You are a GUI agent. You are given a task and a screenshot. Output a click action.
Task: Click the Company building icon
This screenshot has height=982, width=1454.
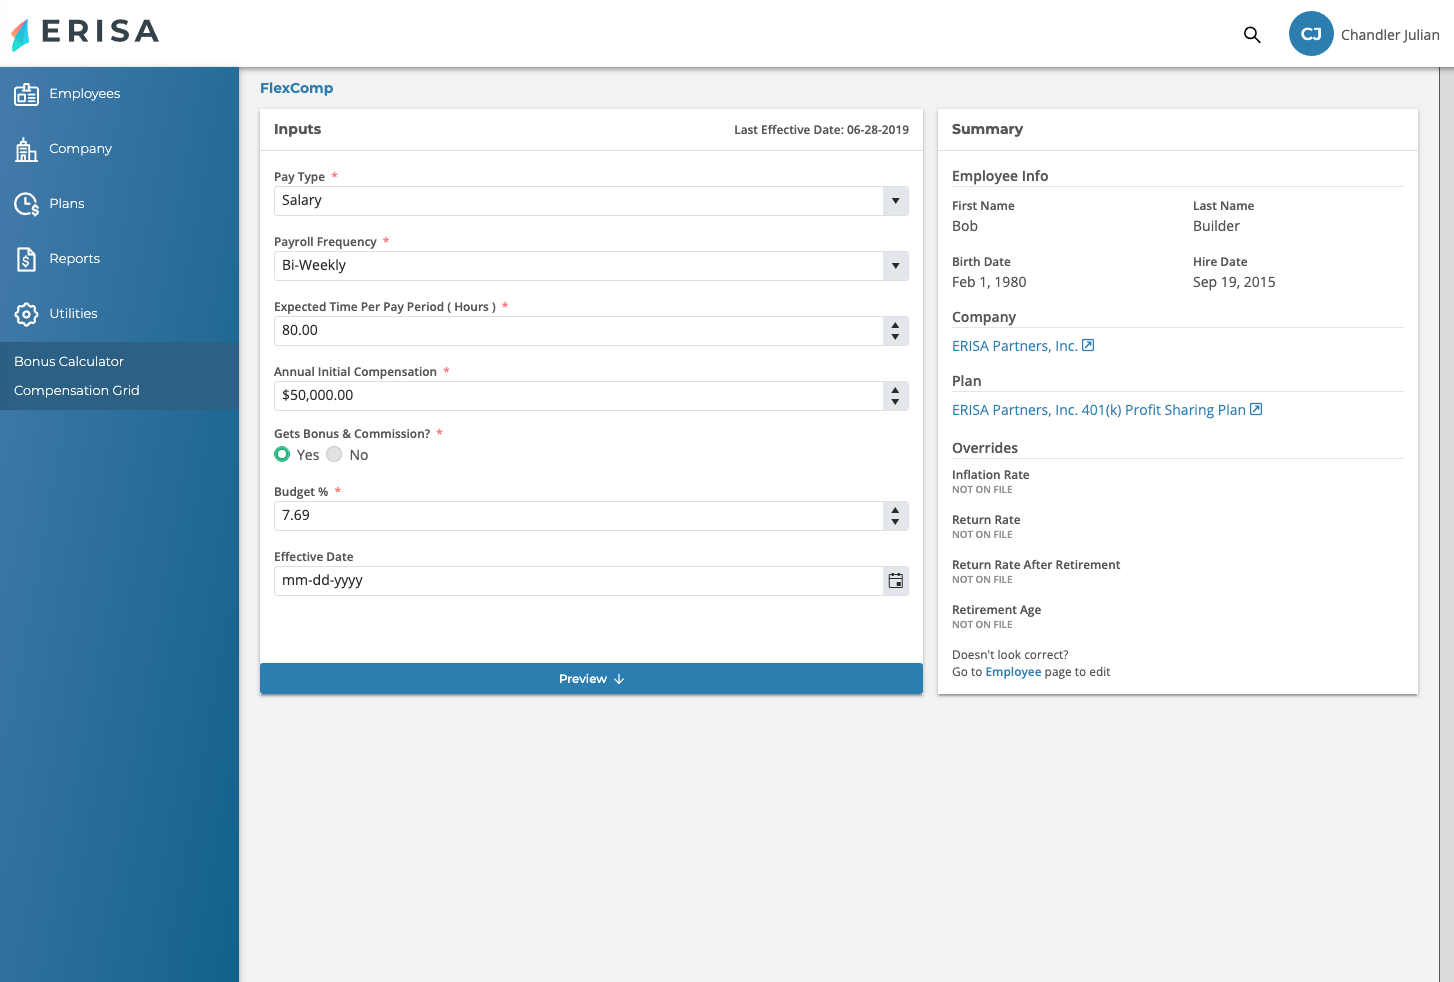pos(26,149)
